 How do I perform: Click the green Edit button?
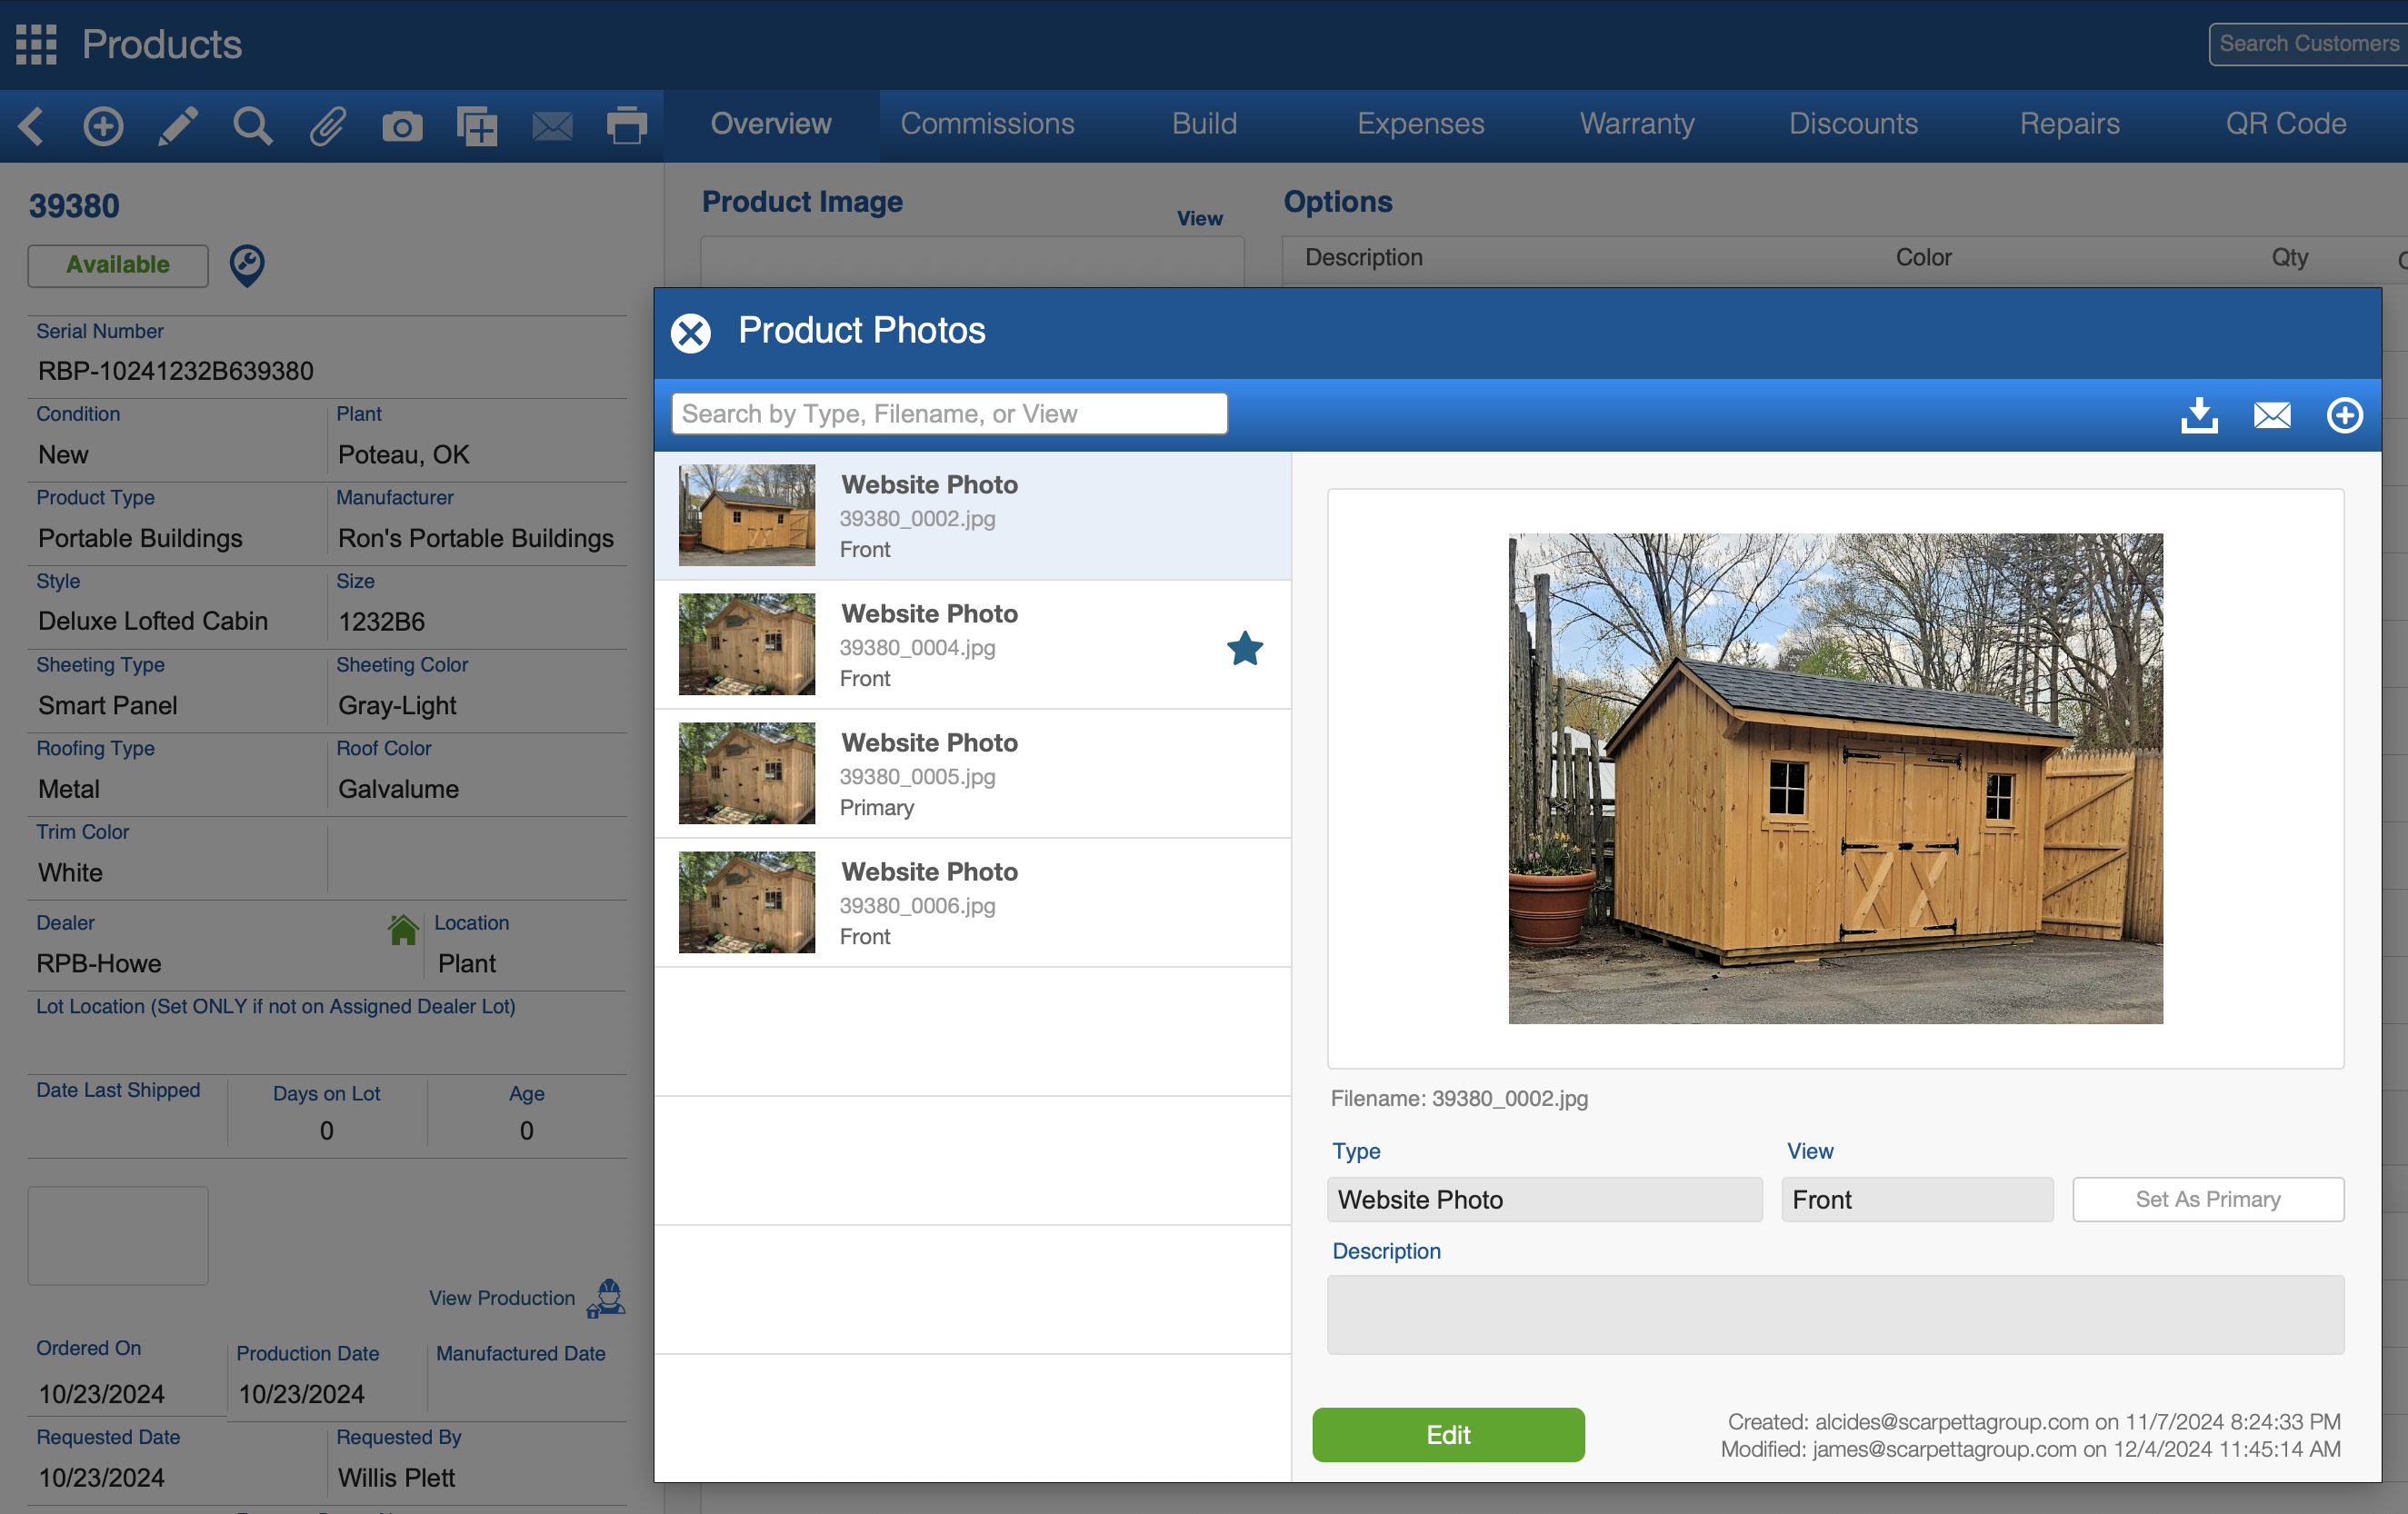click(x=1448, y=1434)
